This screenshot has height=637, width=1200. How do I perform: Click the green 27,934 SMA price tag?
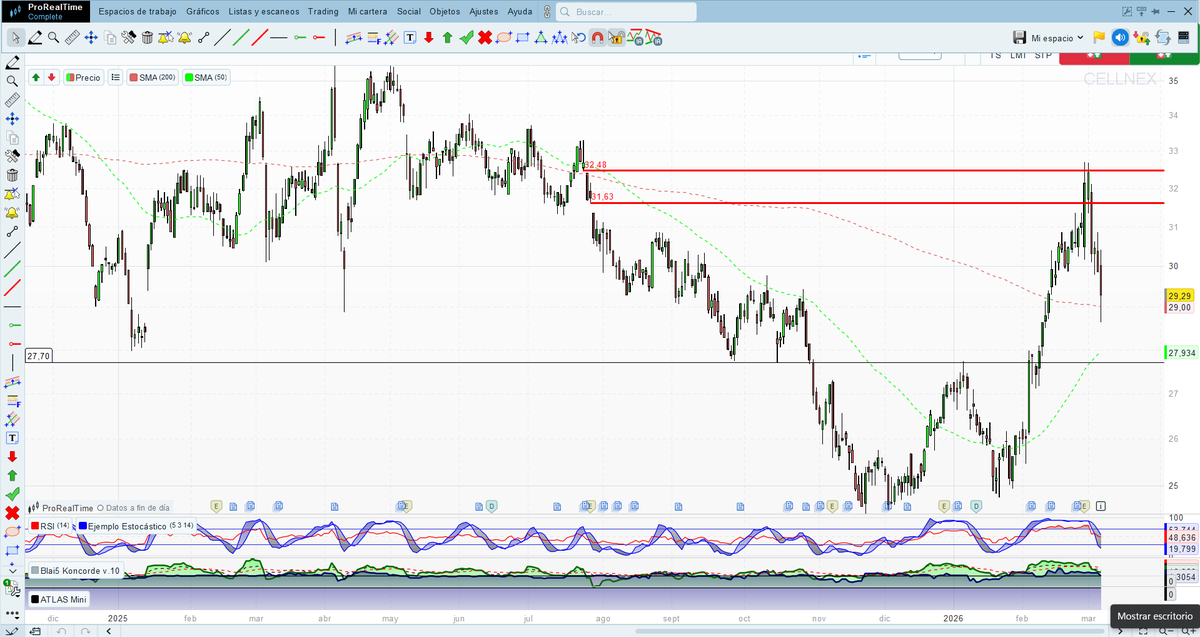point(1181,352)
